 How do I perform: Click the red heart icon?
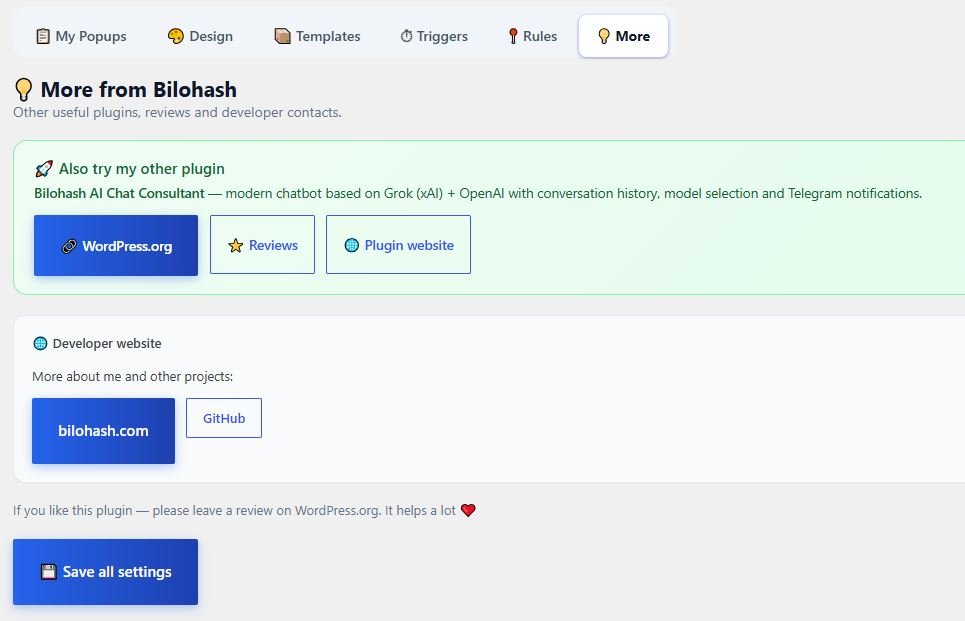(x=468, y=510)
